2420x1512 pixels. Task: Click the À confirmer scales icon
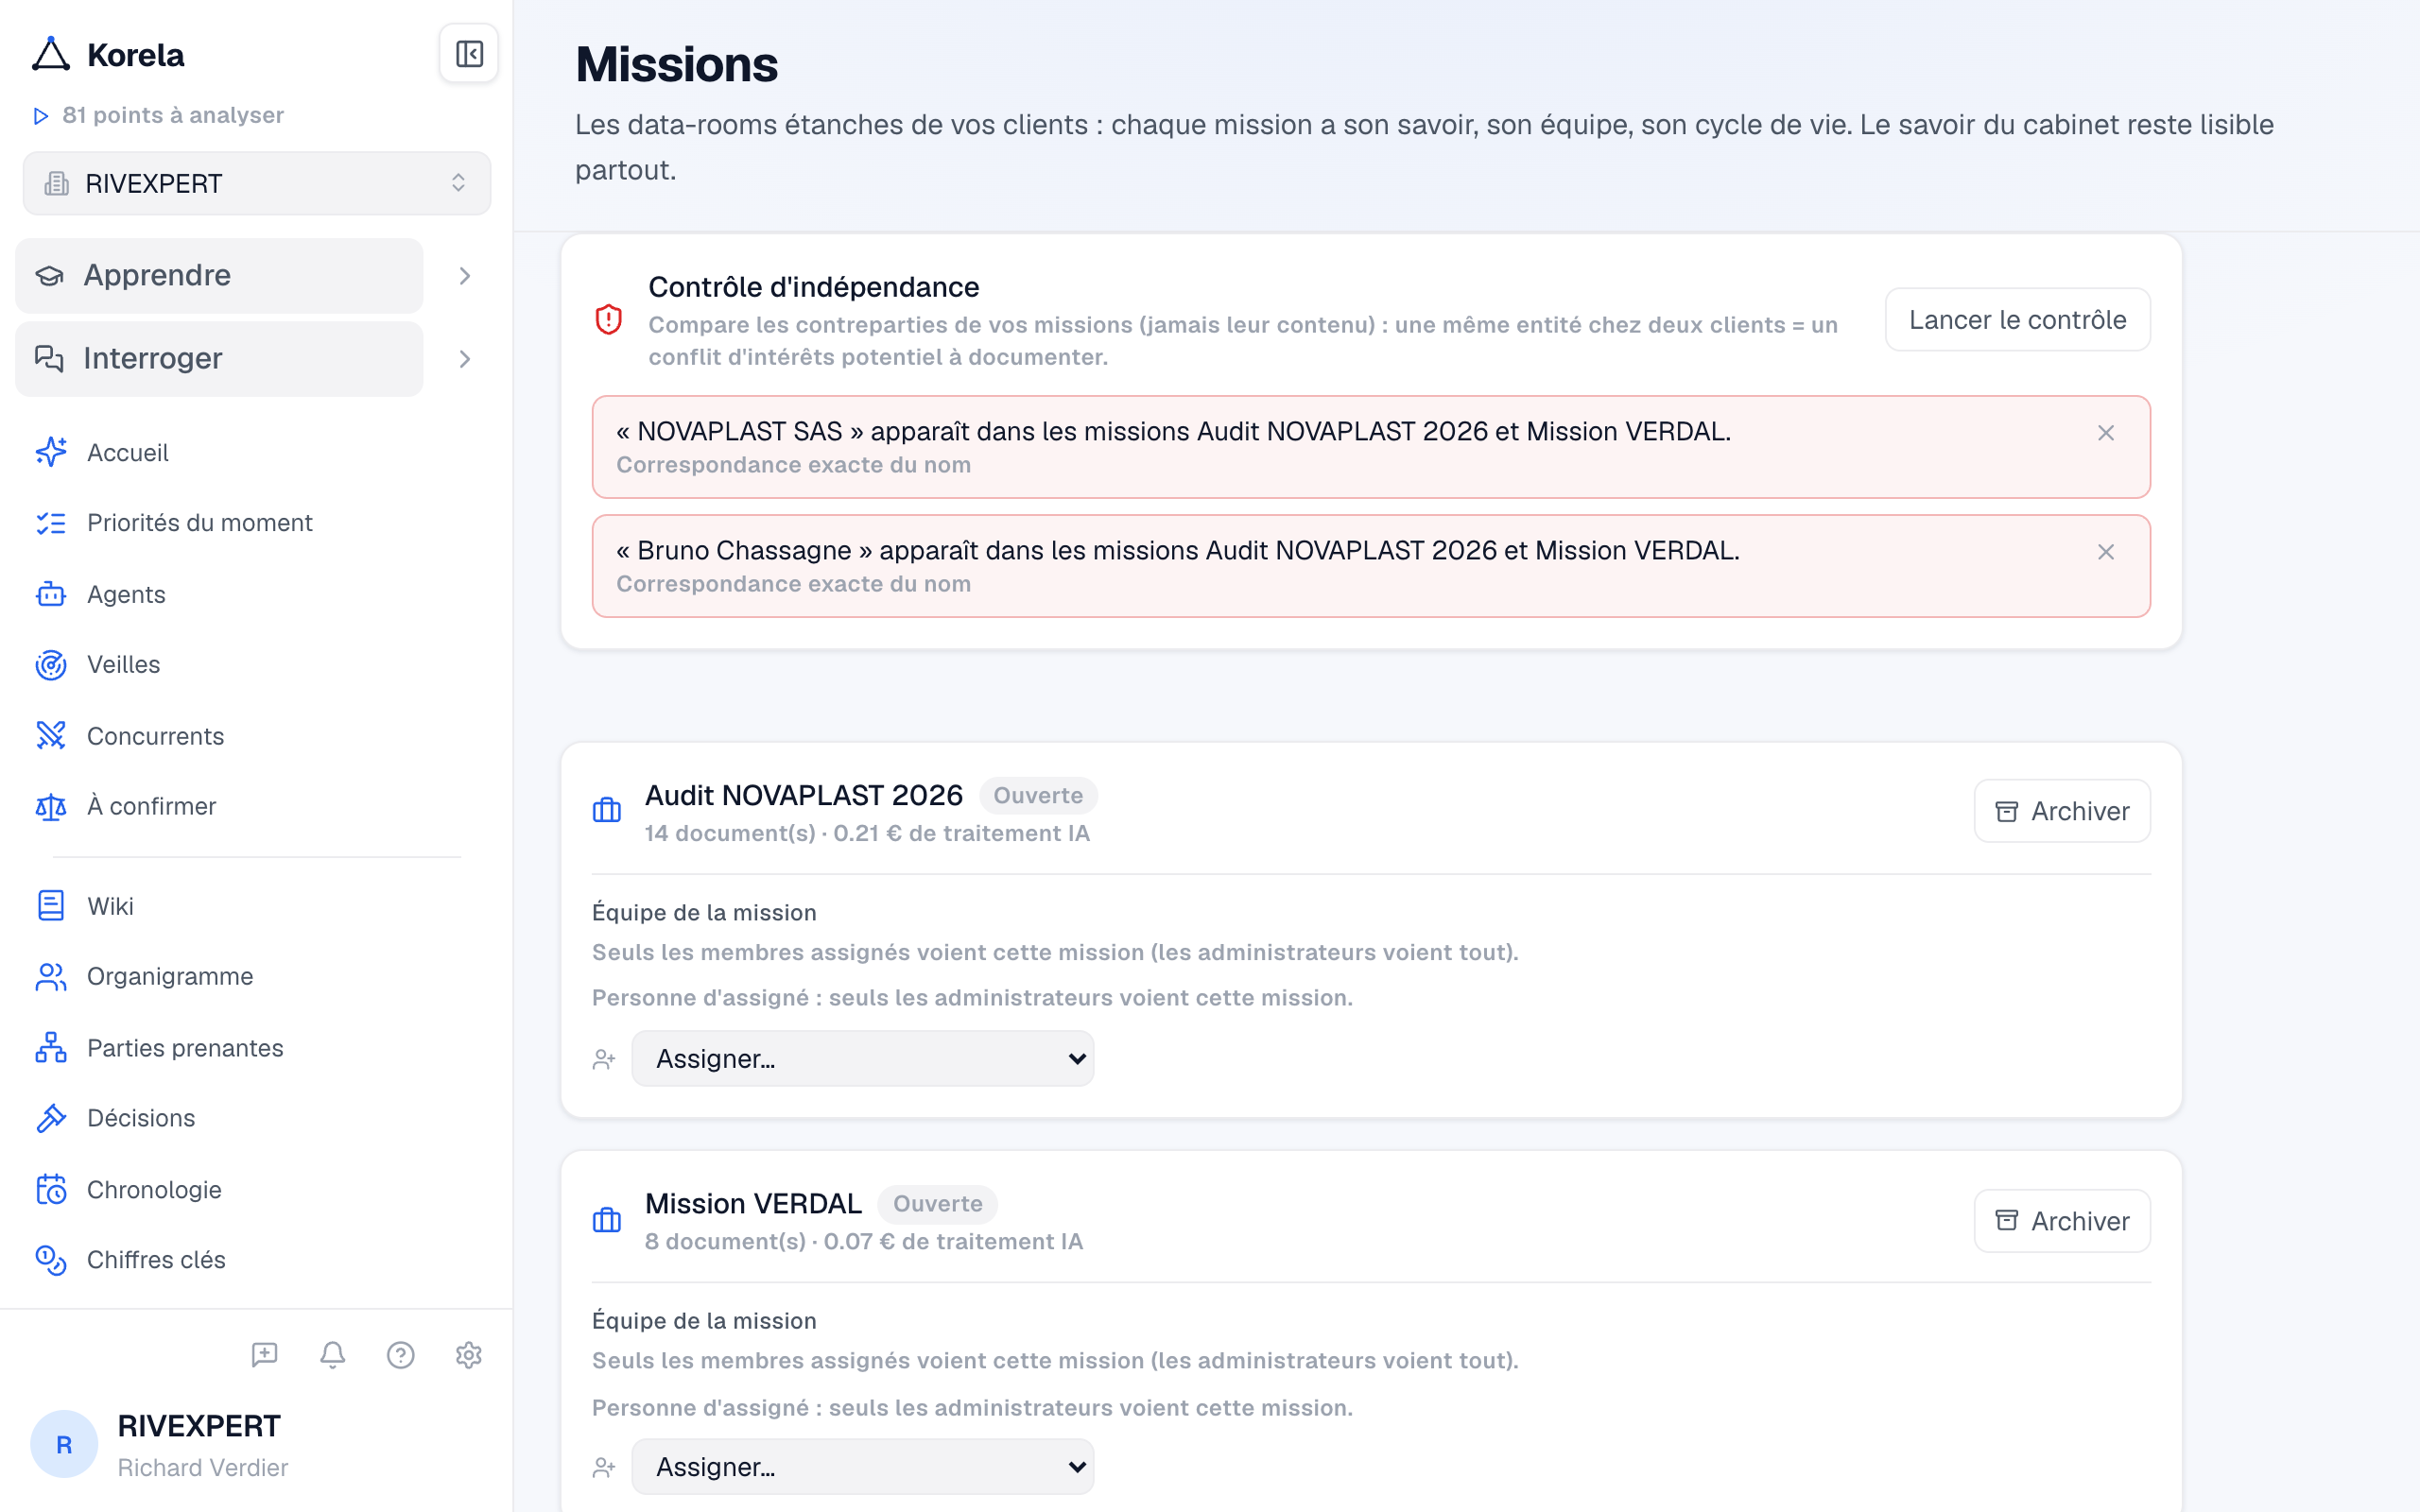pyautogui.click(x=51, y=806)
